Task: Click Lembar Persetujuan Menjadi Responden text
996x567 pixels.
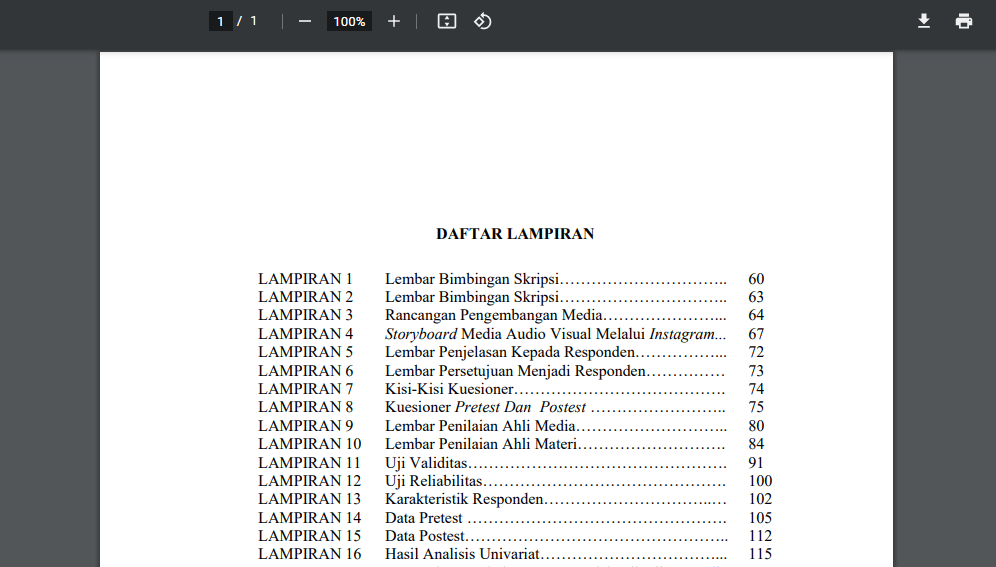Action: pyautogui.click(x=515, y=371)
